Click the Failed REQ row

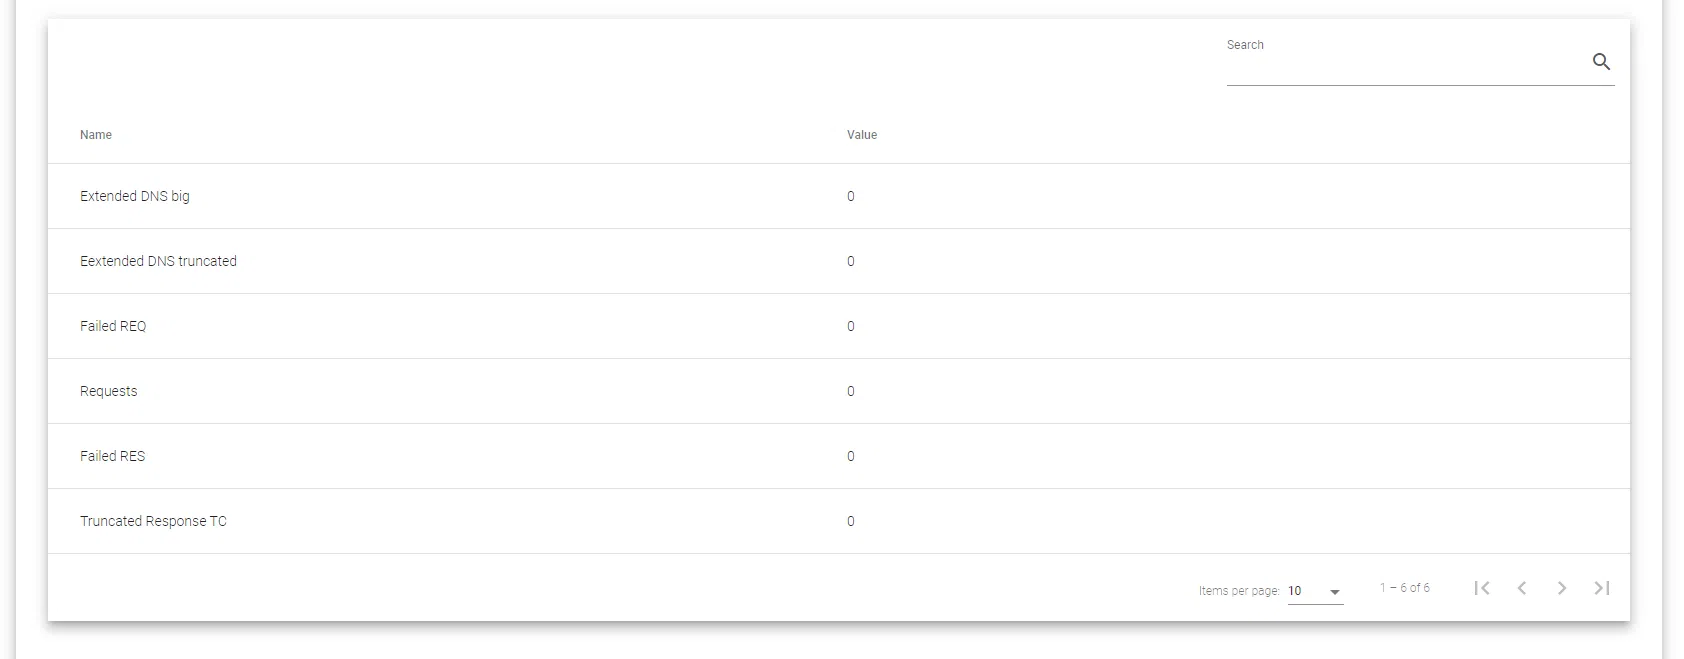[113, 326]
